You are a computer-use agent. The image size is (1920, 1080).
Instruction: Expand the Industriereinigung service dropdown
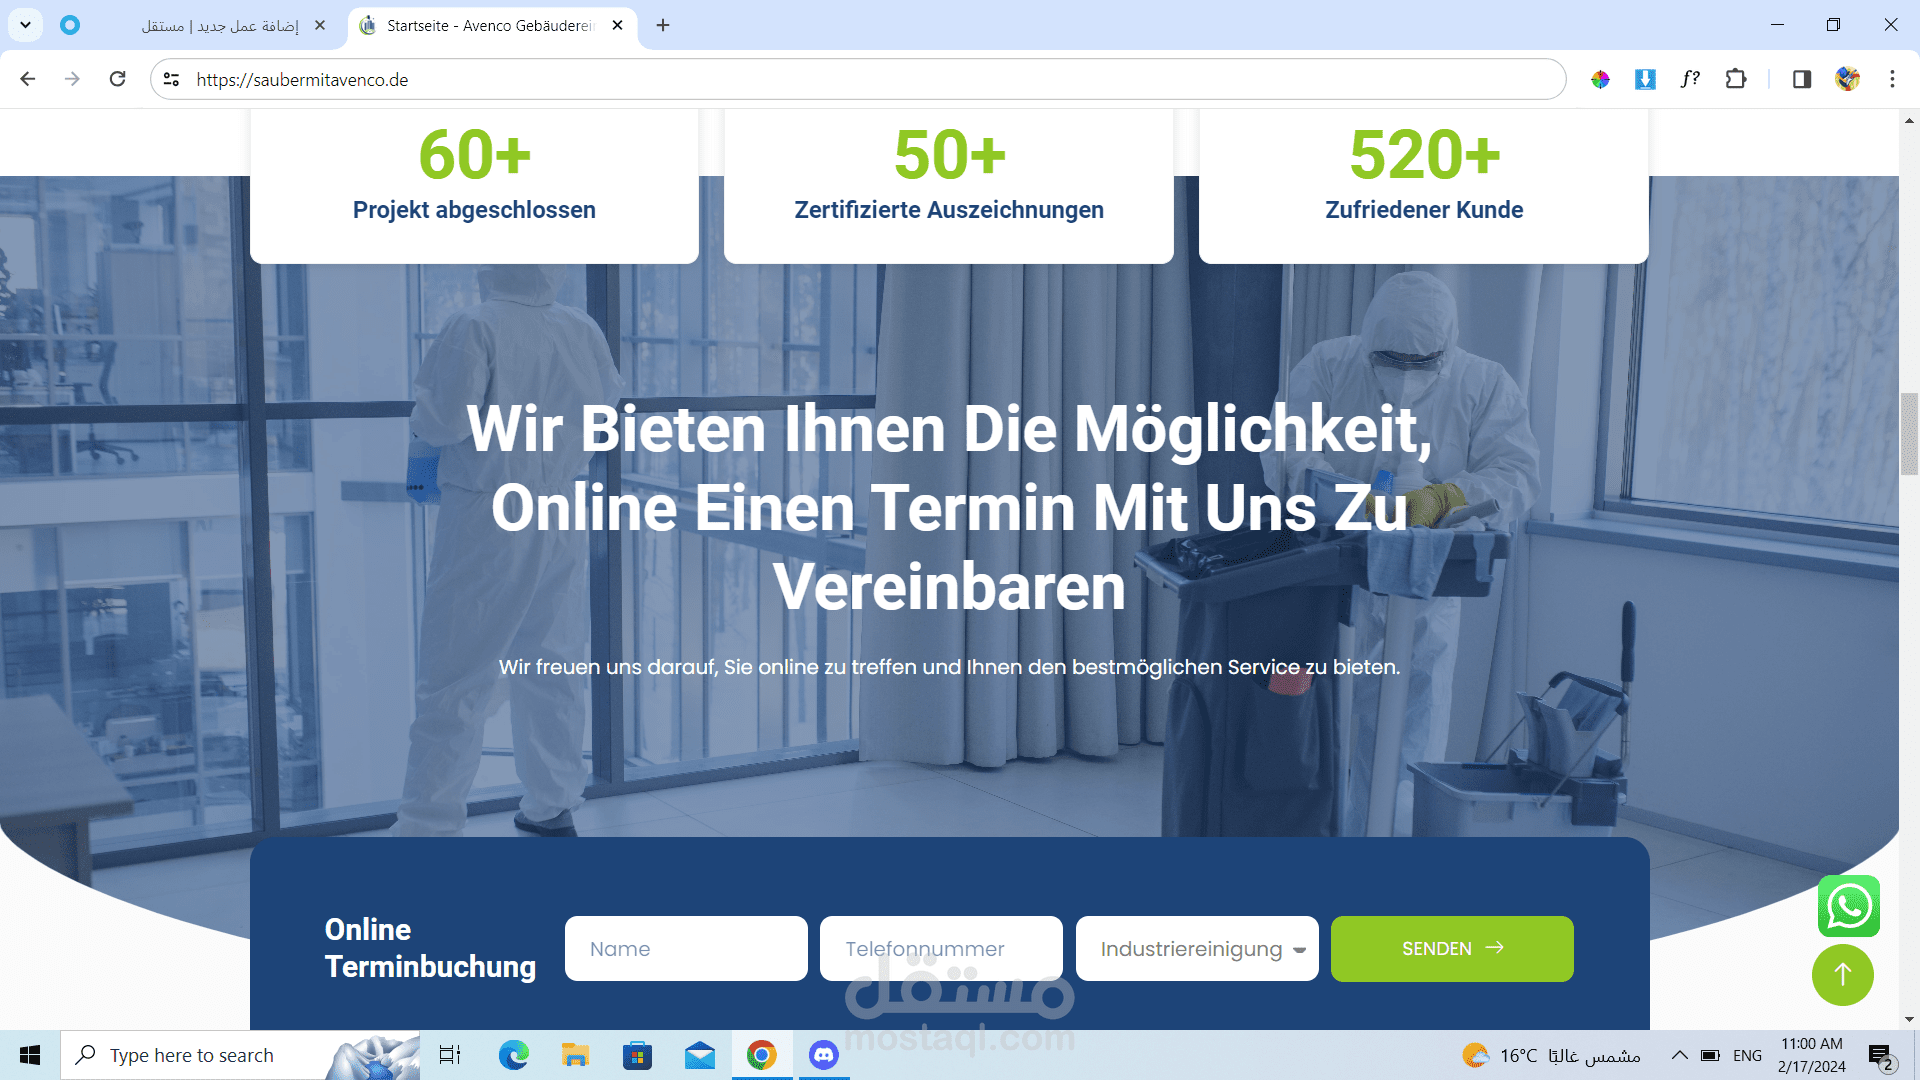tap(1197, 948)
